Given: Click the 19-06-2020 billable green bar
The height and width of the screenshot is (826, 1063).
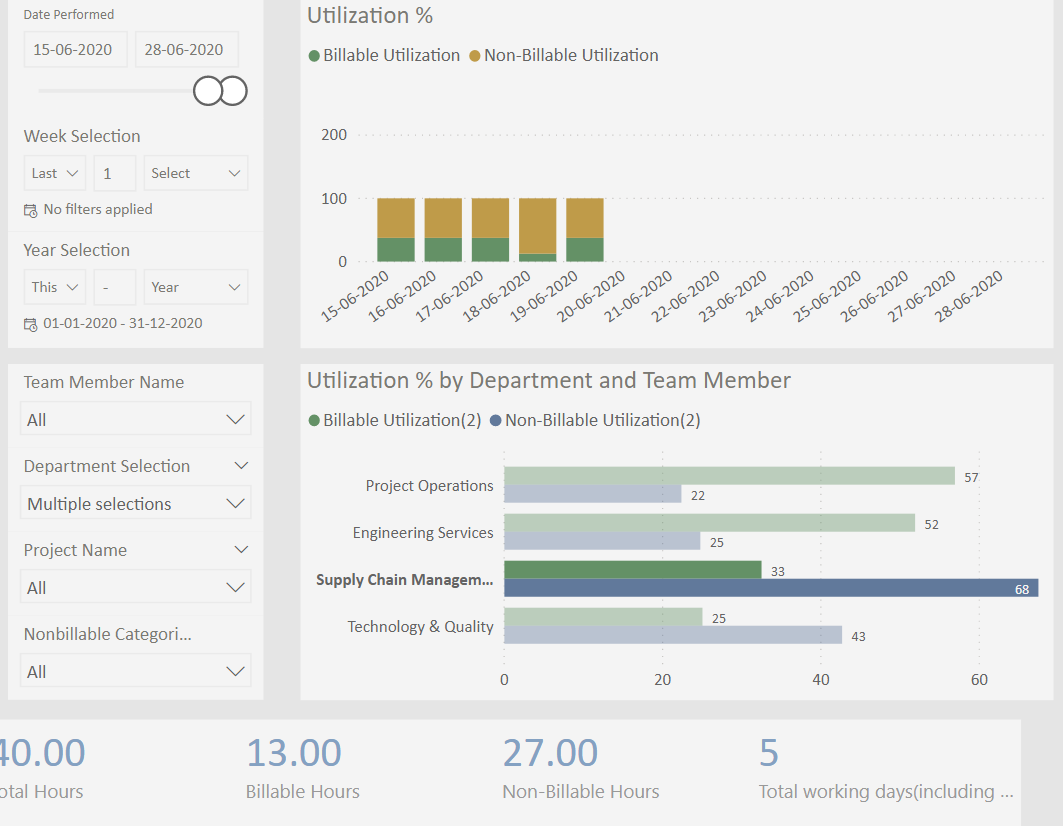Looking at the screenshot, I should [x=585, y=250].
